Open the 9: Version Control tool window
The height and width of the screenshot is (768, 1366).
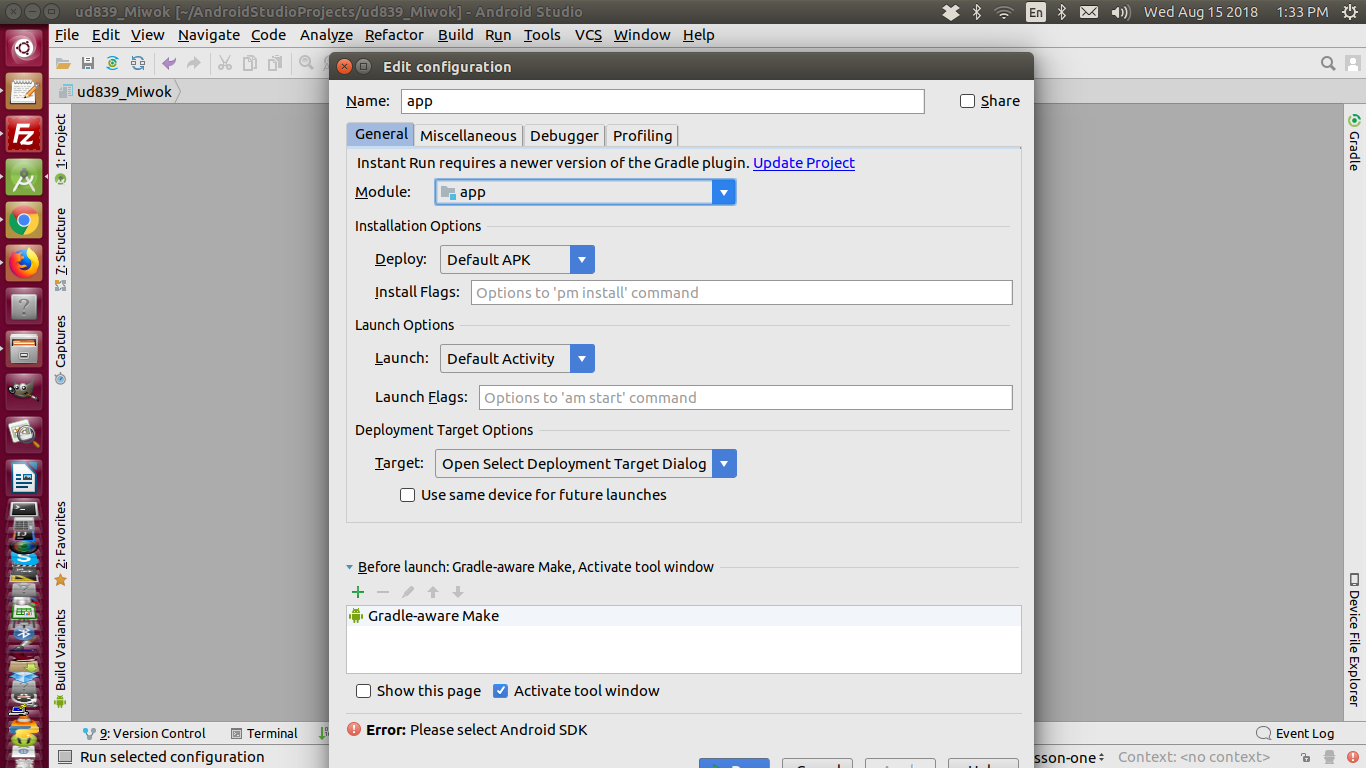coord(144,733)
